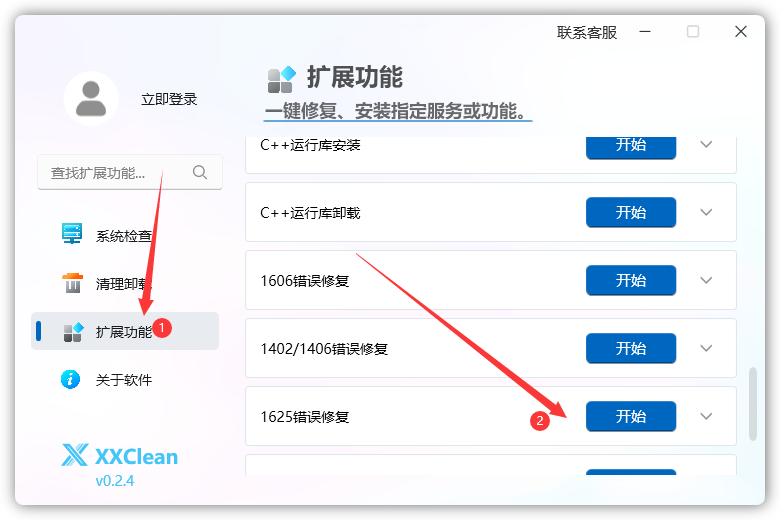Screen dimensions: 780x520
Task: Open the 系统检查 menu item
Action: click(123, 236)
